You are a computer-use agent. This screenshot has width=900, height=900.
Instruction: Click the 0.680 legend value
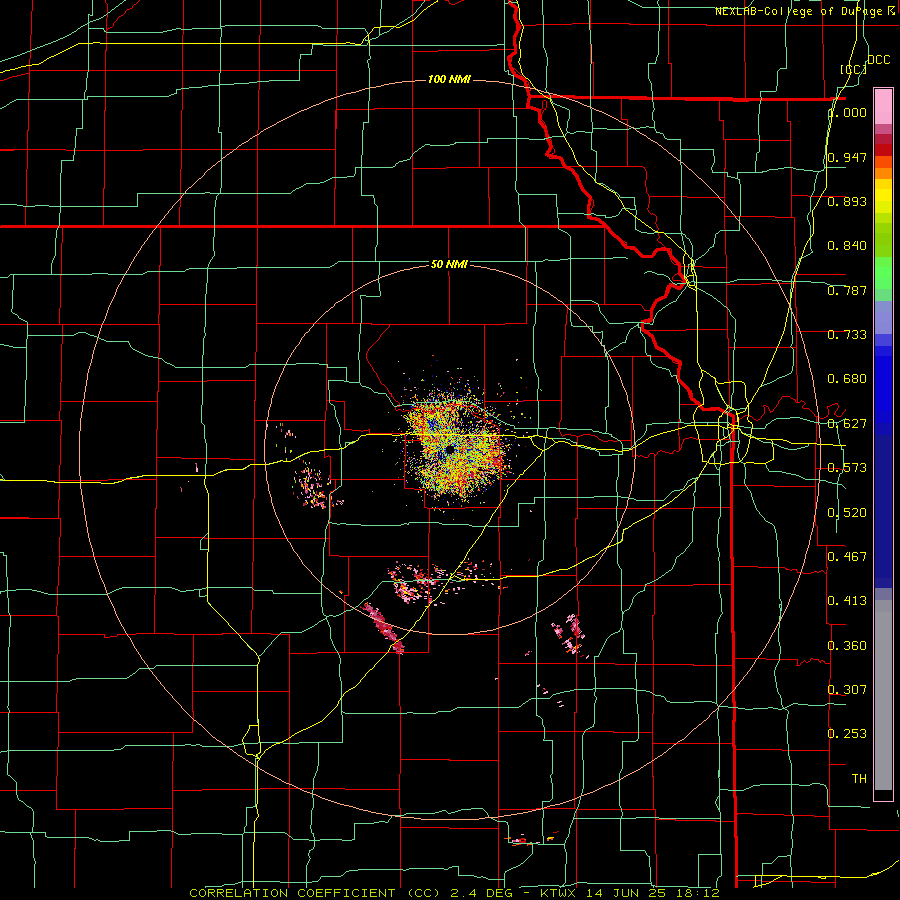tap(847, 379)
